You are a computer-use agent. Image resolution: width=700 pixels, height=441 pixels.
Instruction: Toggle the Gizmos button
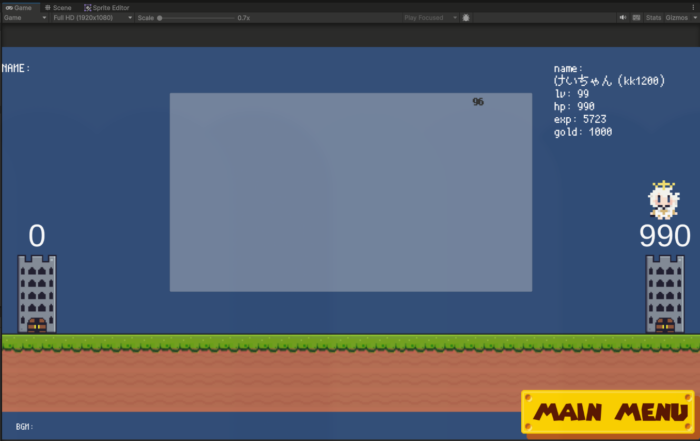coord(675,18)
